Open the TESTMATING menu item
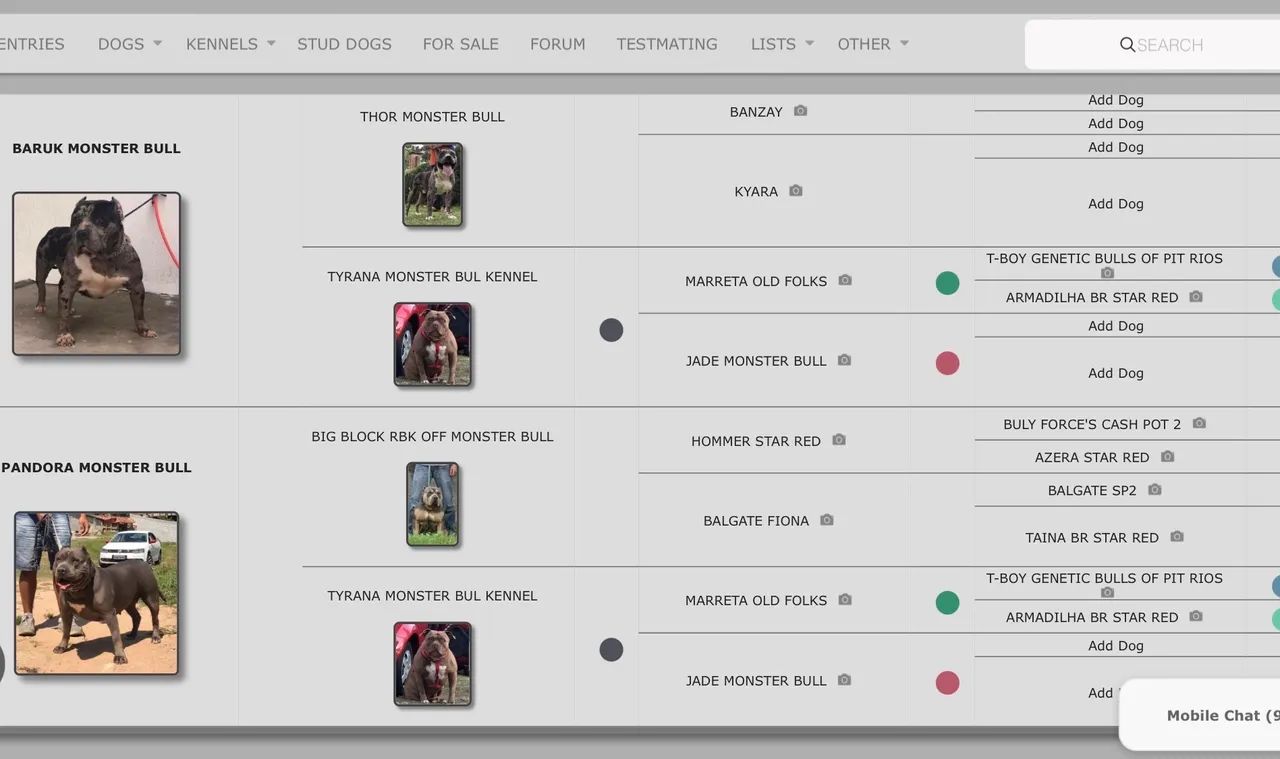Image resolution: width=1280 pixels, height=759 pixels. coord(667,44)
